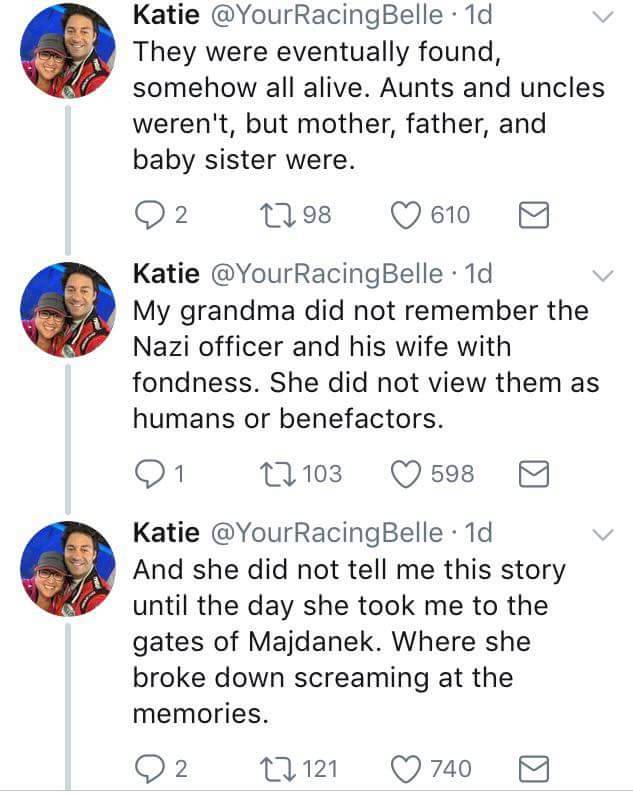Expand the menu arrow on the second tweet
The width and height of the screenshot is (633, 795).
[x=601, y=275]
